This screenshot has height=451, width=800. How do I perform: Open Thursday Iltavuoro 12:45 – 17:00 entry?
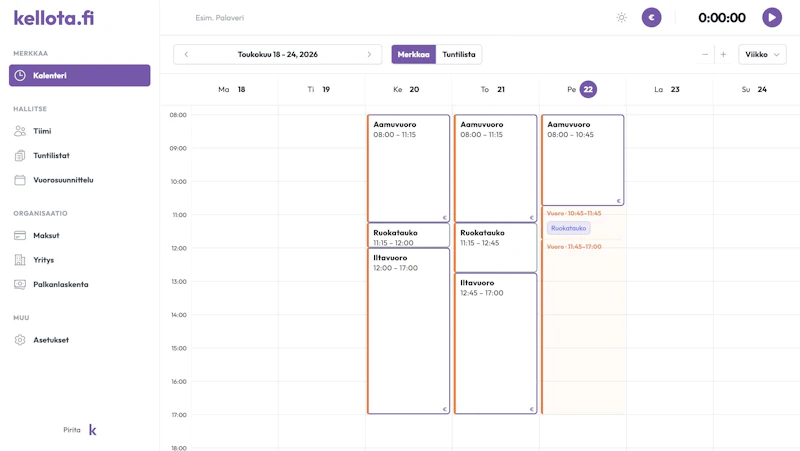[x=495, y=343]
